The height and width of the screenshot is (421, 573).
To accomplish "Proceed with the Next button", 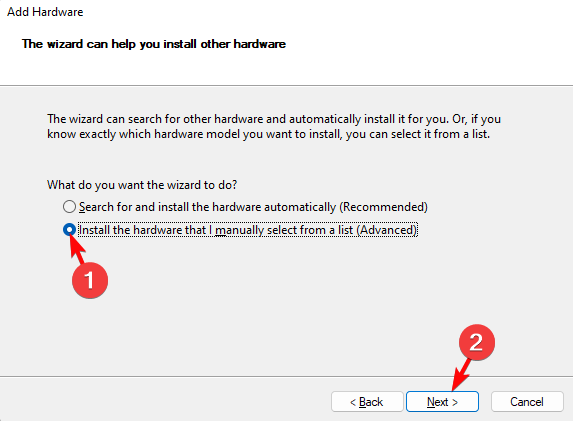I will coord(442,402).
